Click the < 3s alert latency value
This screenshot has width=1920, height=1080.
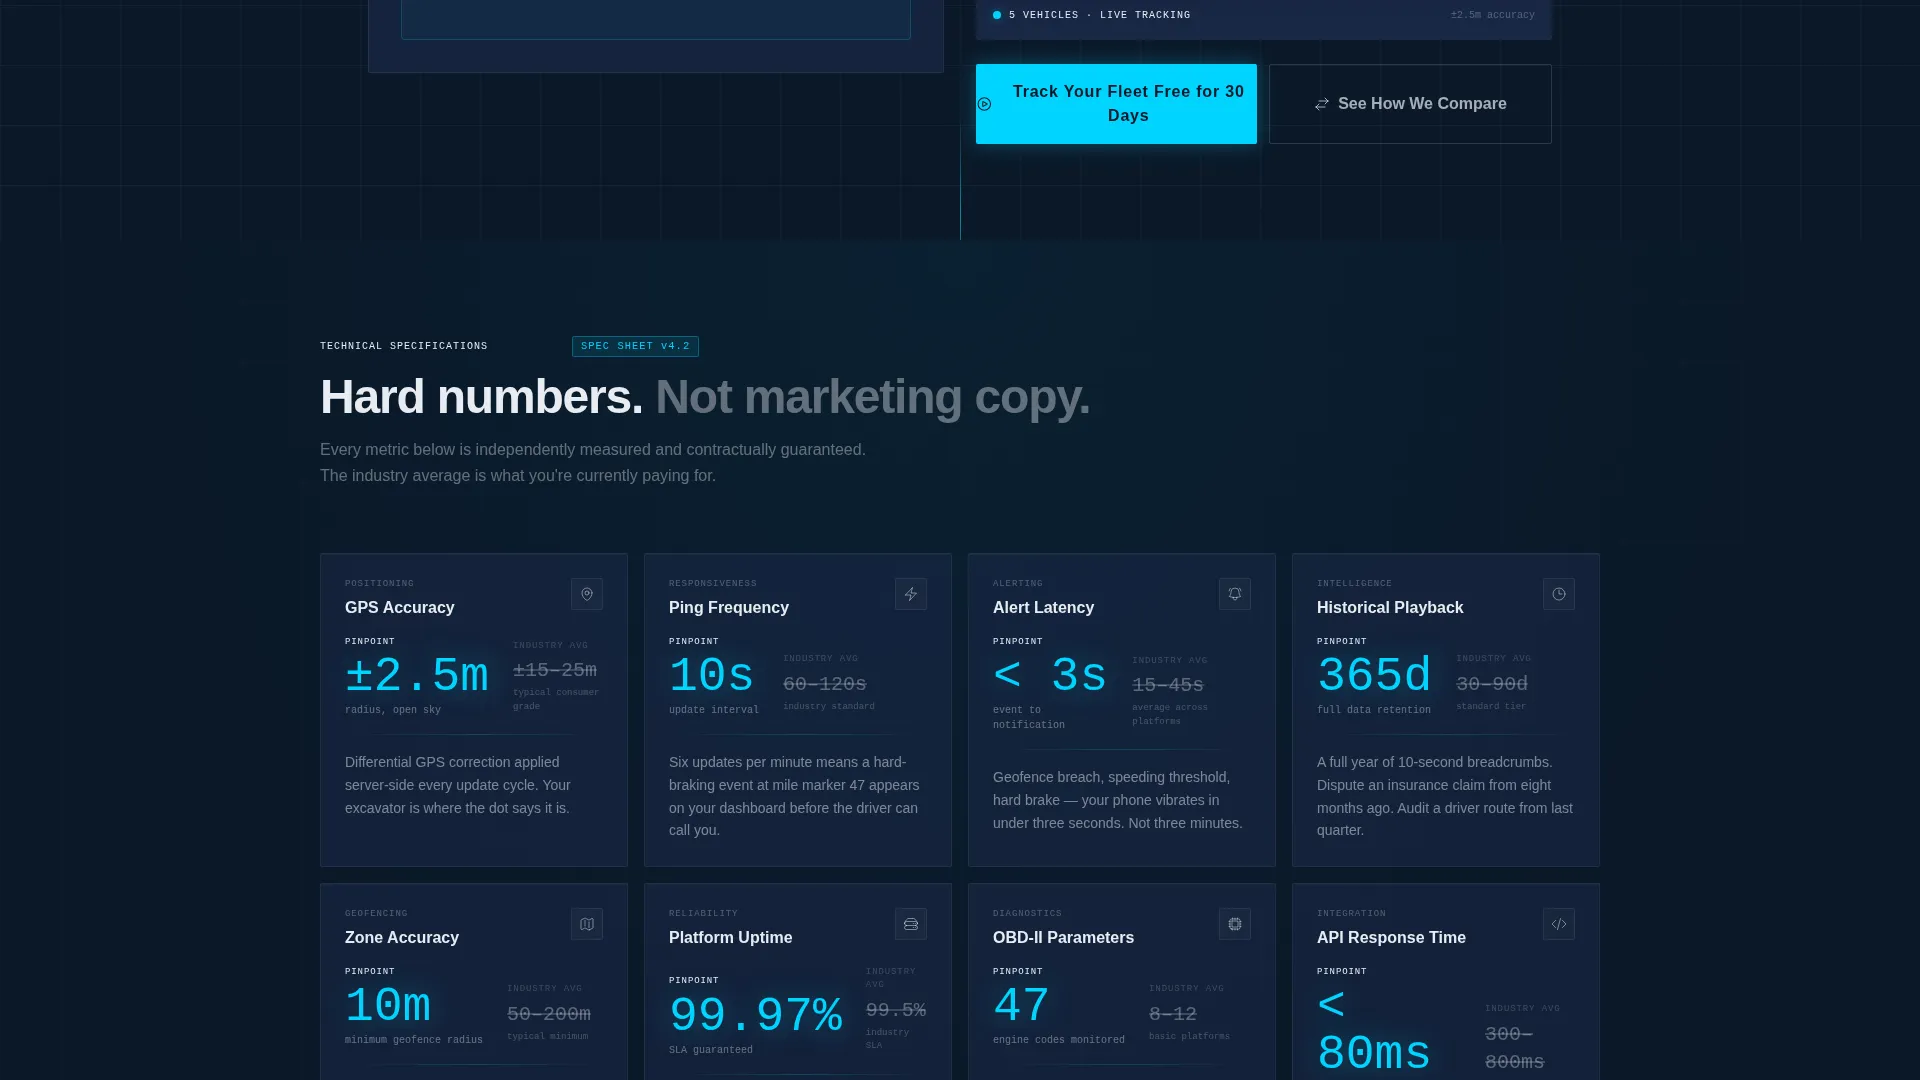1050,676
